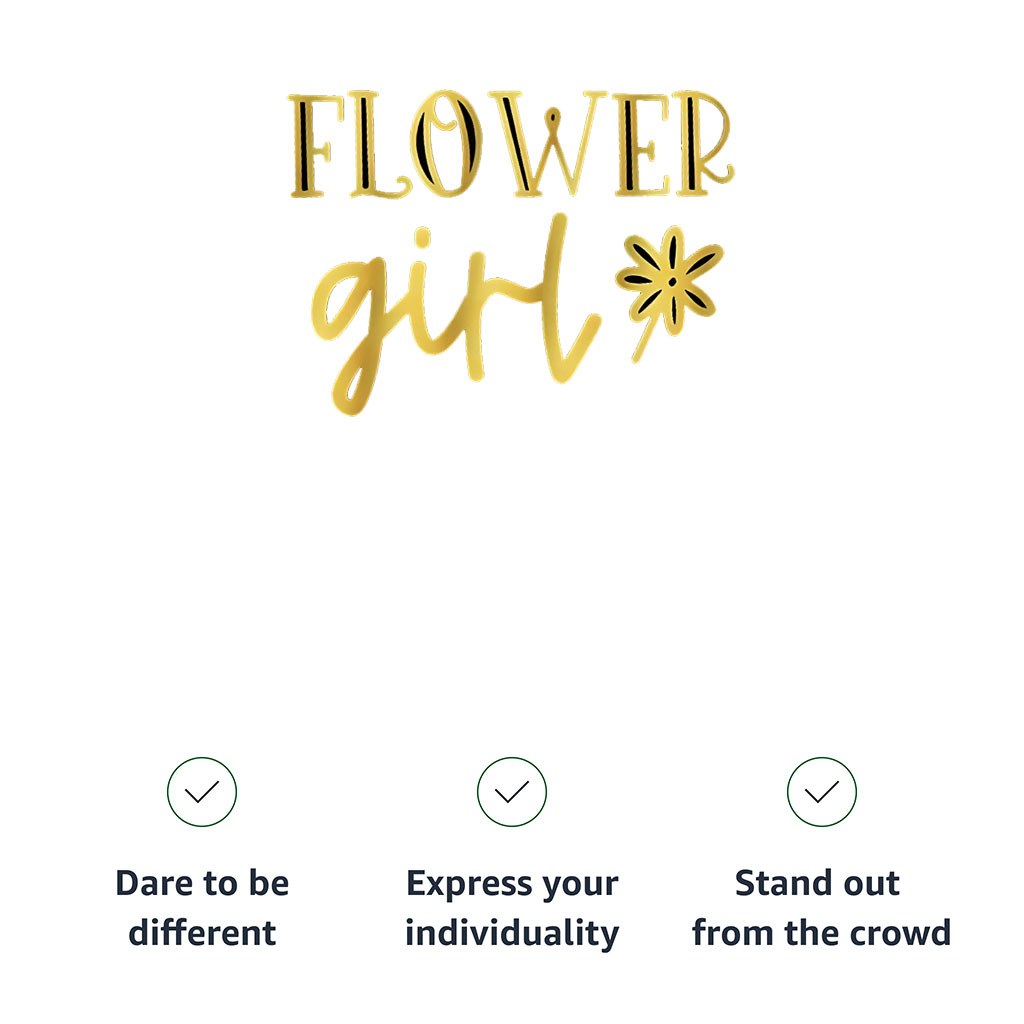The height and width of the screenshot is (1024, 1024).
Task: Select checkmark circle above "Express your individuality"
Action: [512, 792]
